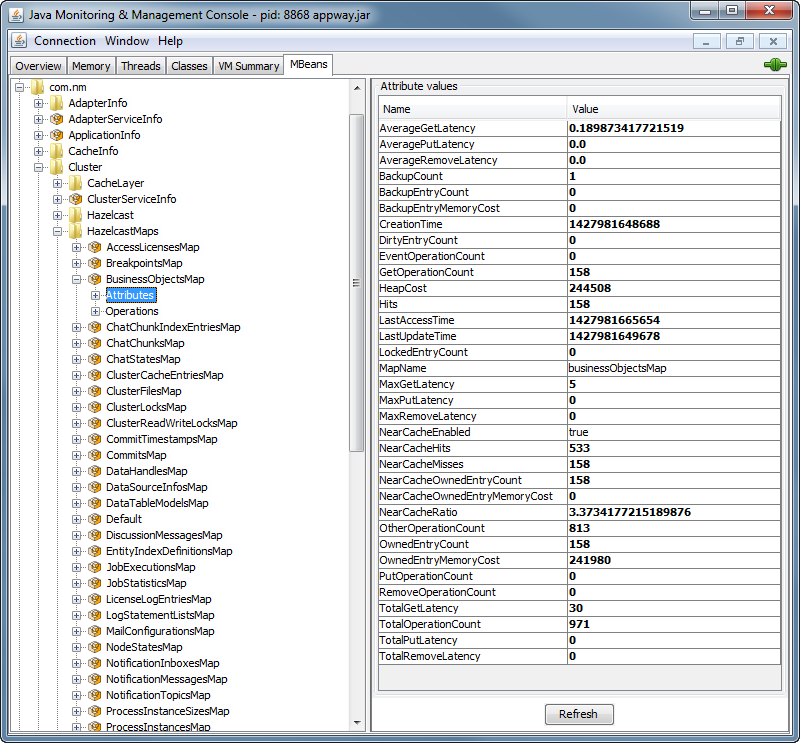Click the TotalOperationCount attribute name
Screen dimensions: 800x743
(x=430, y=624)
